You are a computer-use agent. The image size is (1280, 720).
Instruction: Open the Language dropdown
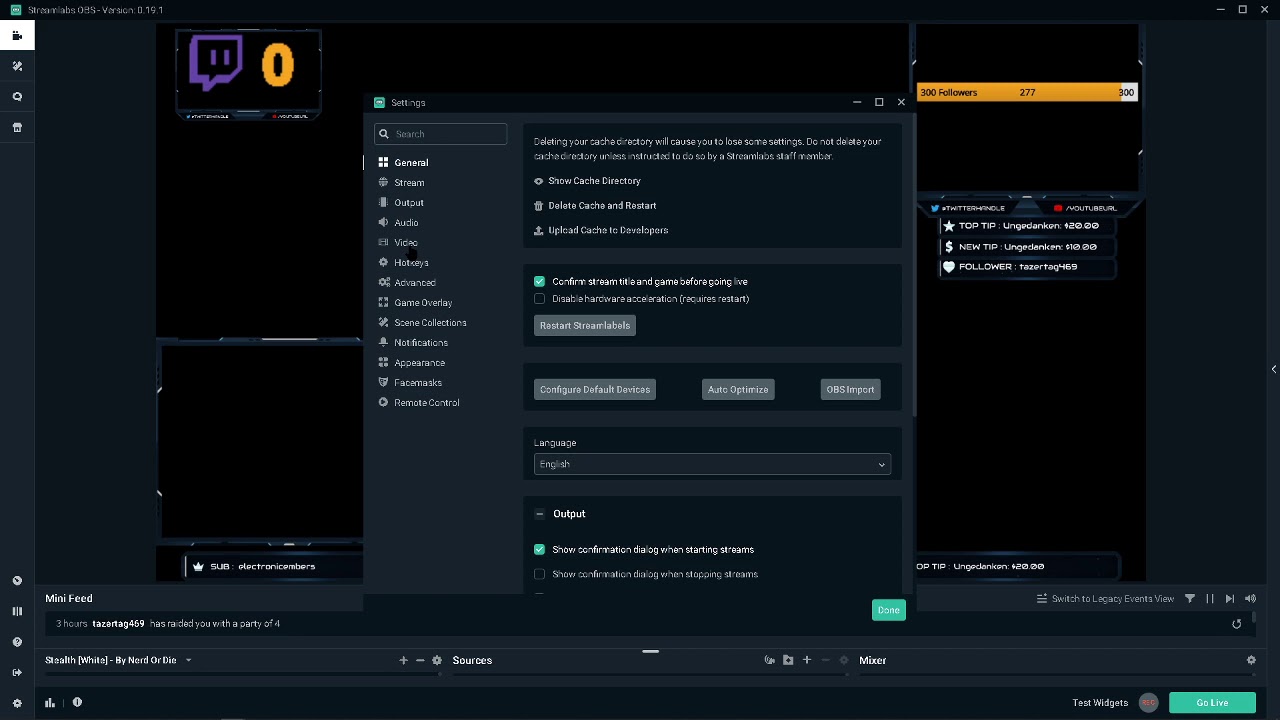tap(712, 464)
